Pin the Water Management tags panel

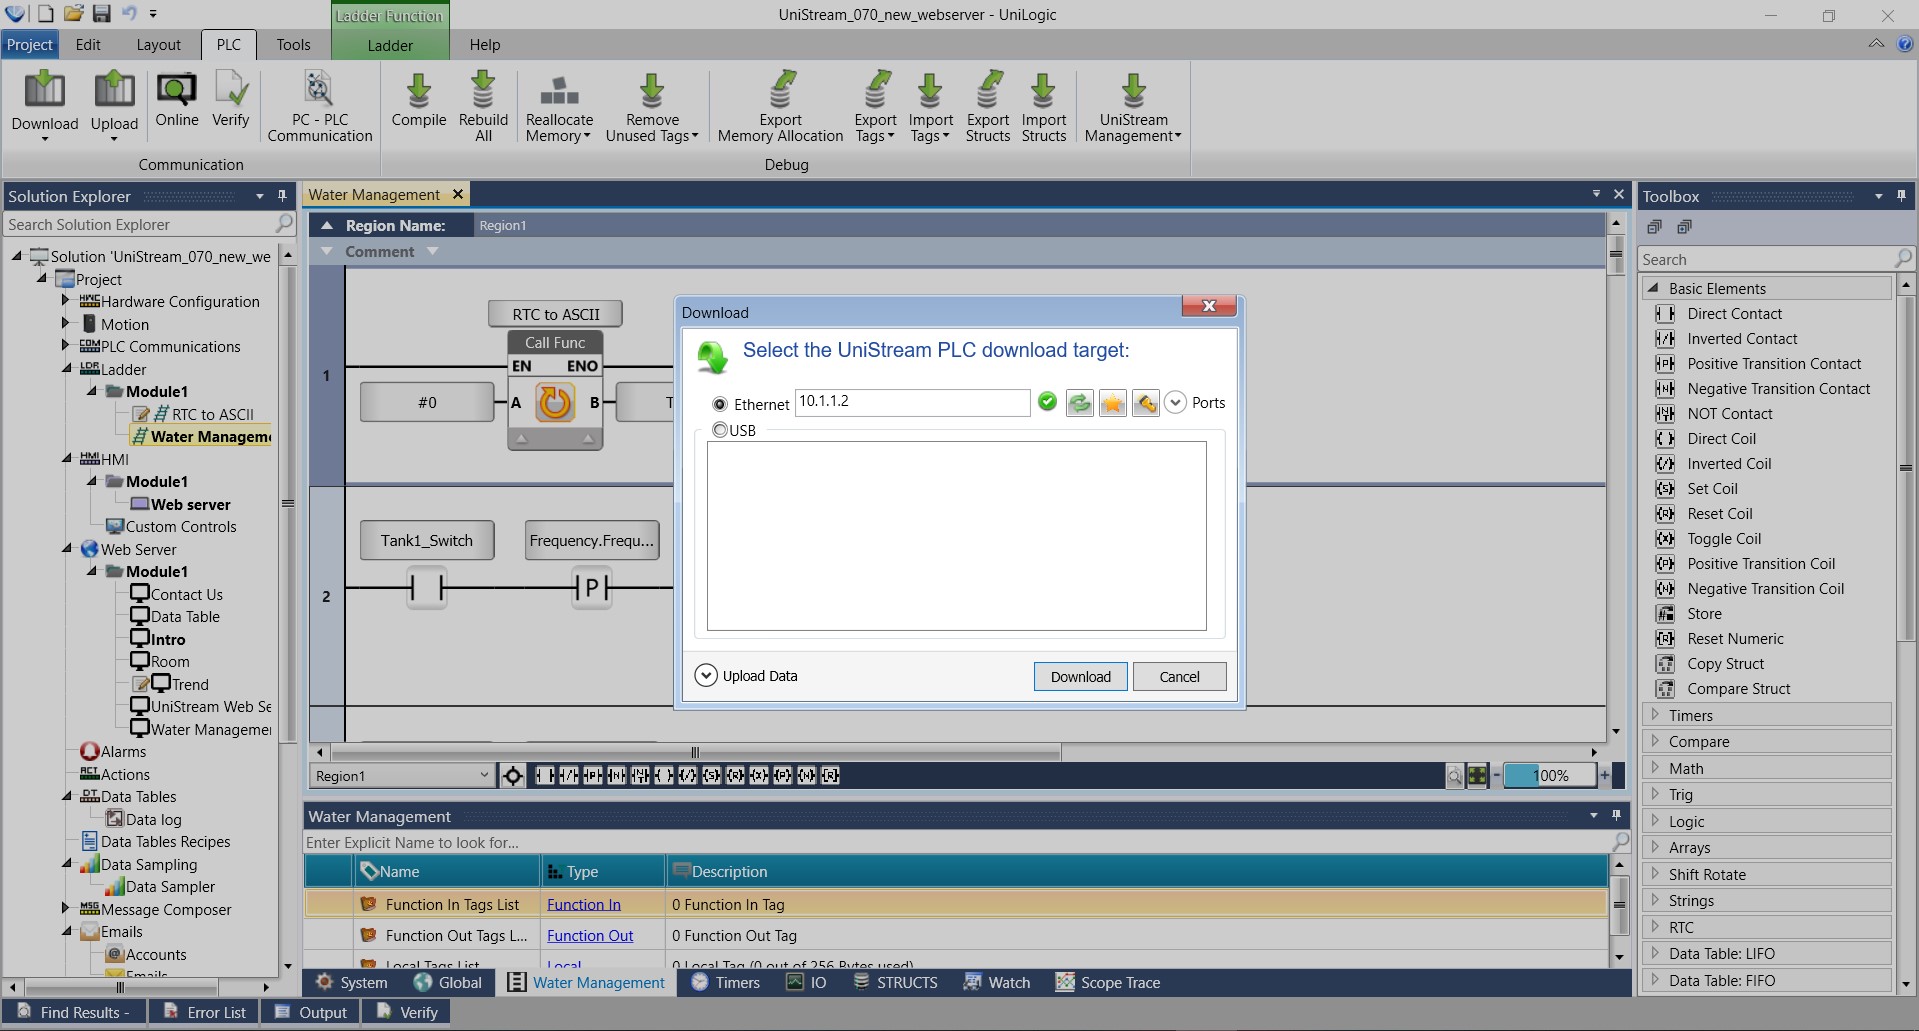[1616, 816]
